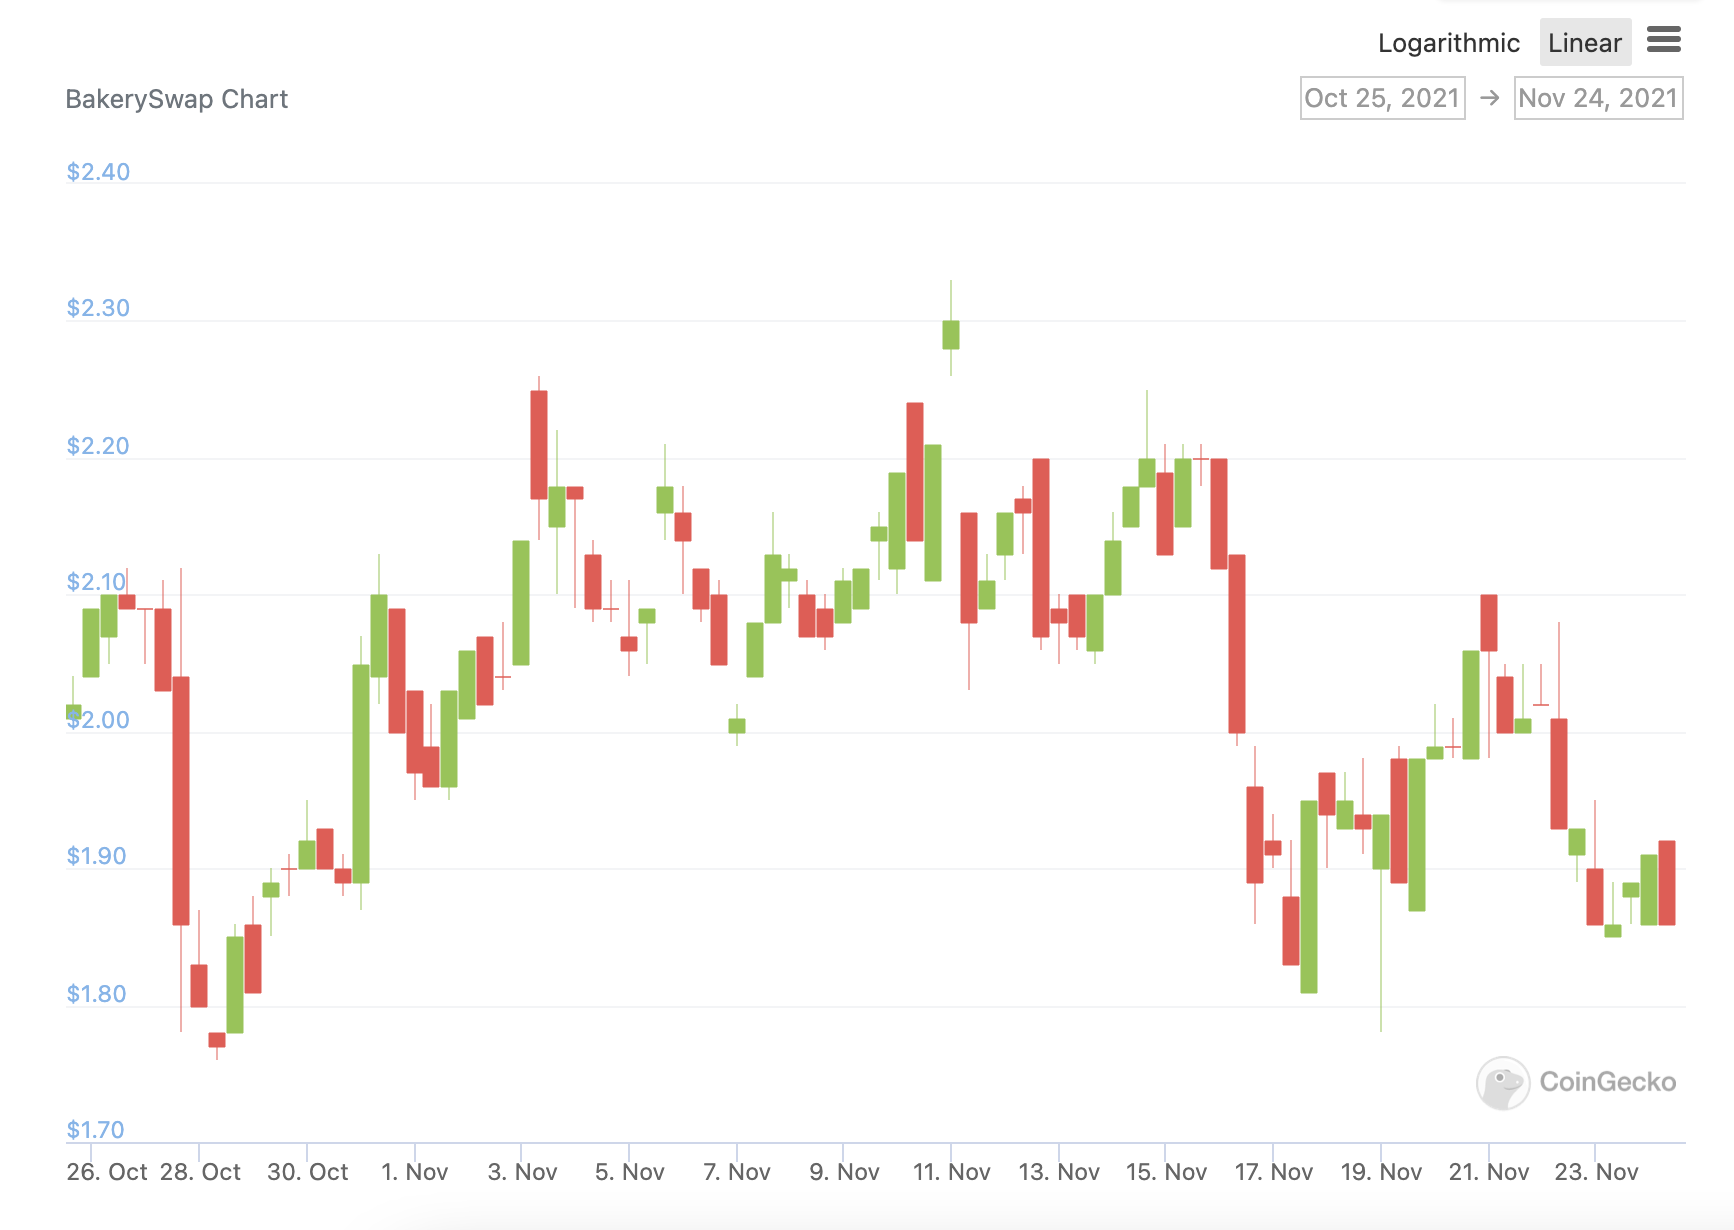Image resolution: width=1734 pixels, height=1230 pixels.
Task: Click the 11. Nov x-axis label
Action: (951, 1172)
